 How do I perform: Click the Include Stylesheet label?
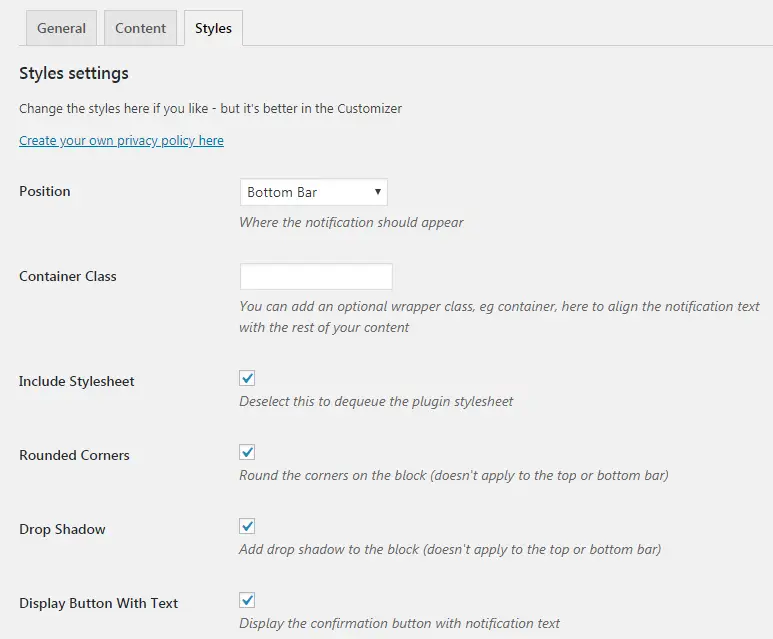point(76,382)
